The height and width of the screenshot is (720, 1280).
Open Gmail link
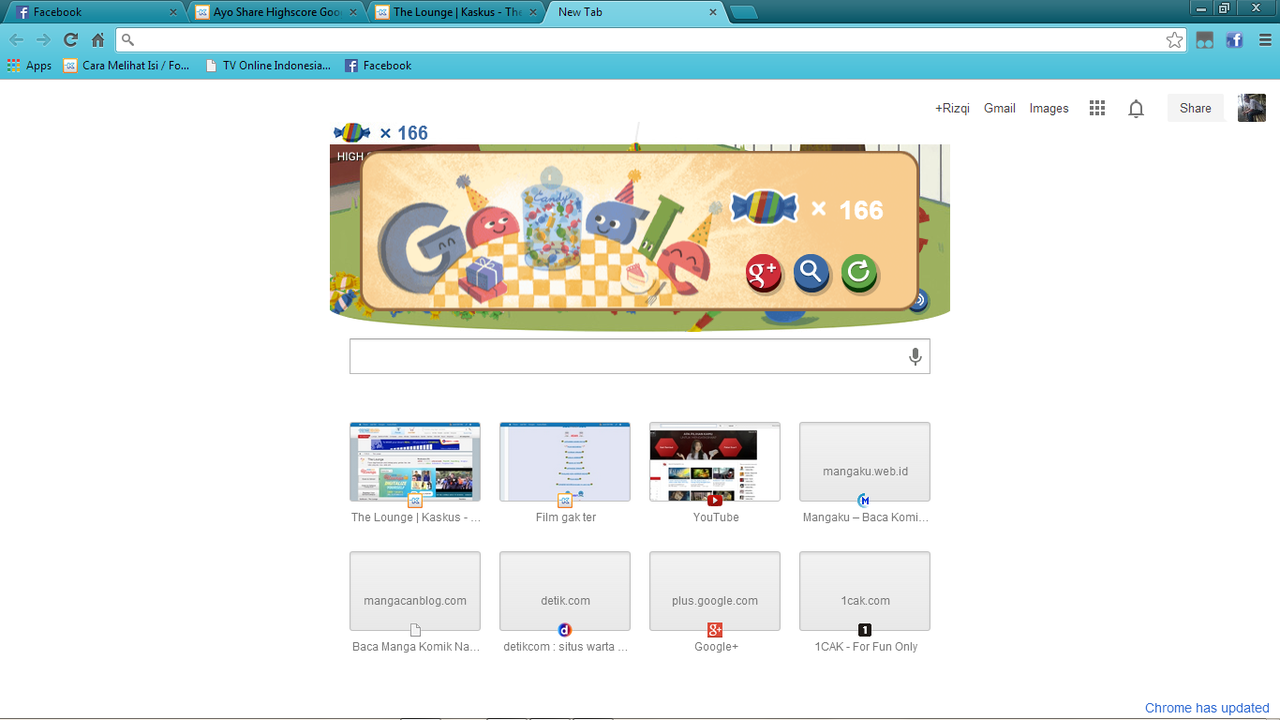pyautogui.click(x=999, y=108)
